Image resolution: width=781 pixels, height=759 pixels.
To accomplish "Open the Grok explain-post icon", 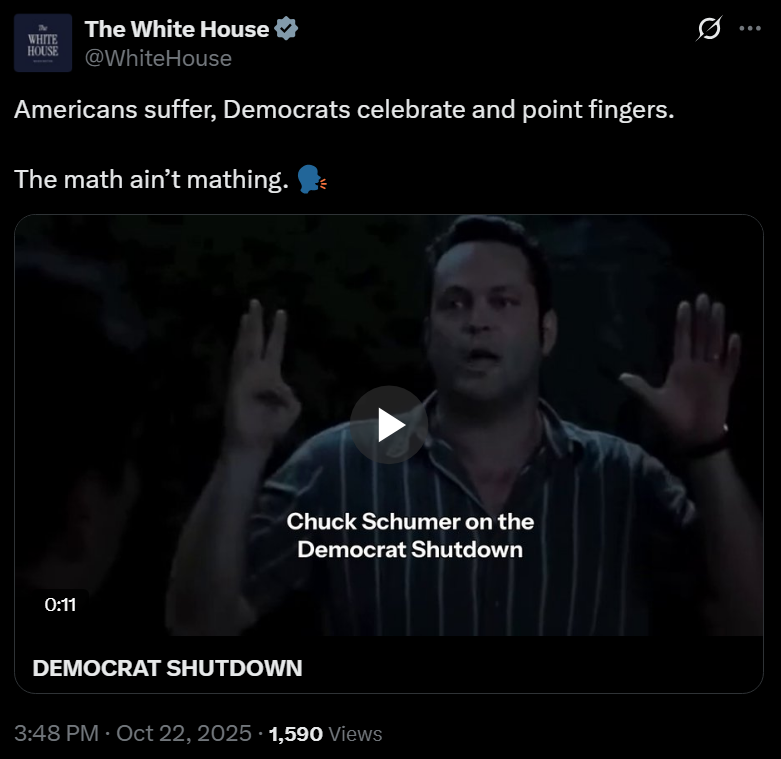I will [x=709, y=28].
